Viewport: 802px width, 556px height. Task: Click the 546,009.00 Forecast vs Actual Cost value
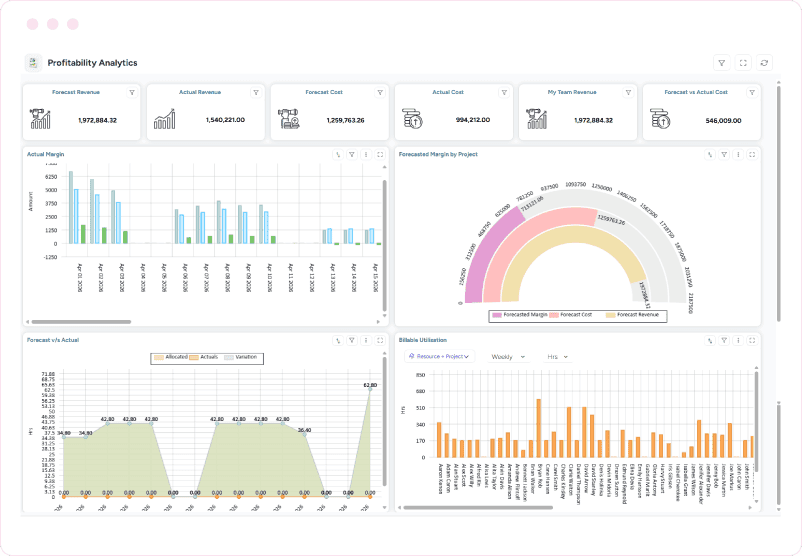[x=723, y=121]
